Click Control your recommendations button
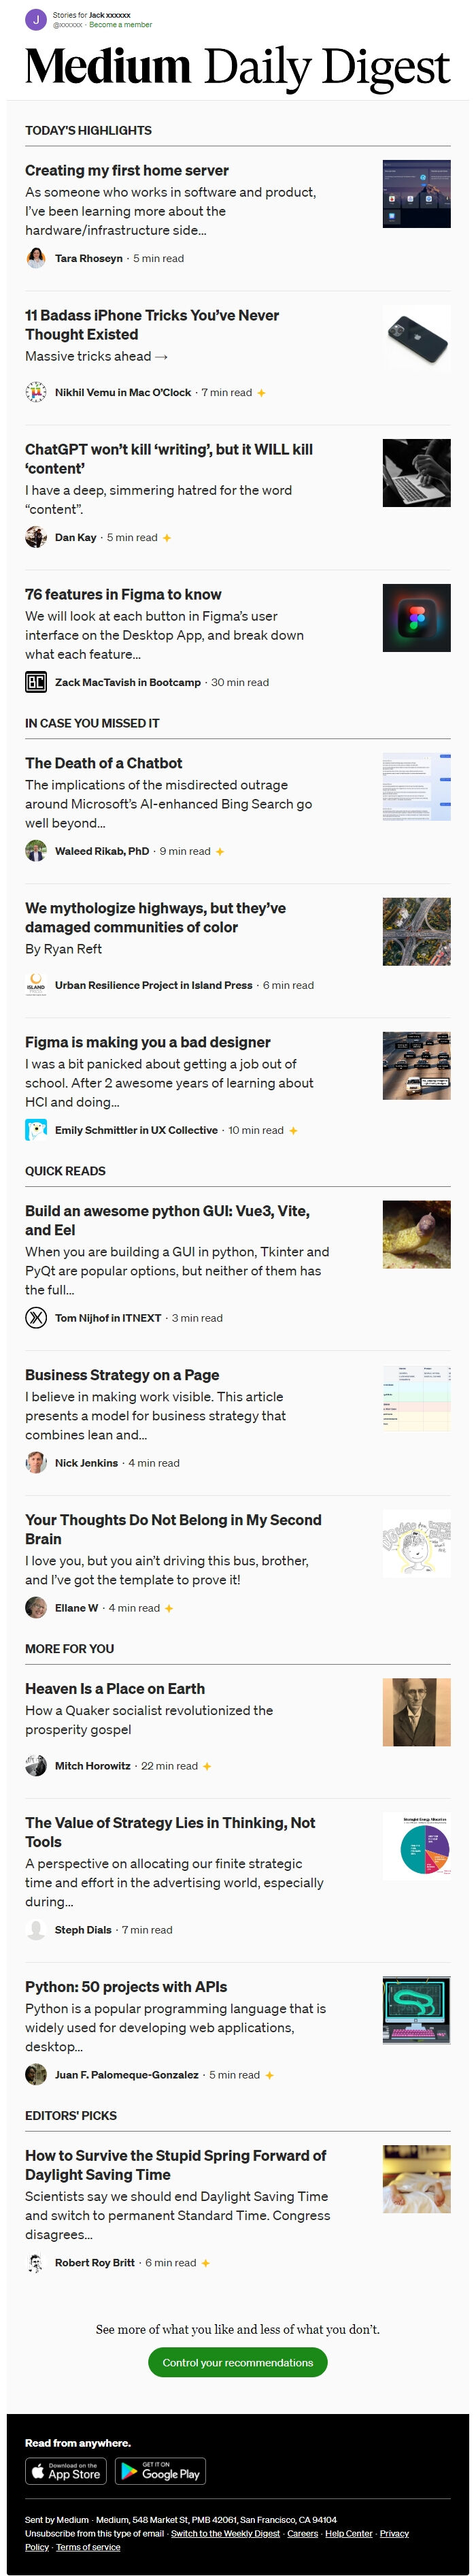This screenshot has width=476, height=2576. 238,2362
